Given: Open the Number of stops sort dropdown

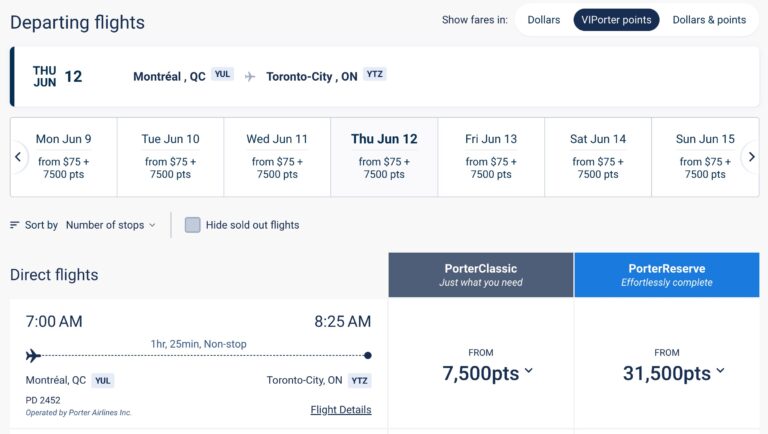Looking at the screenshot, I should point(110,225).
